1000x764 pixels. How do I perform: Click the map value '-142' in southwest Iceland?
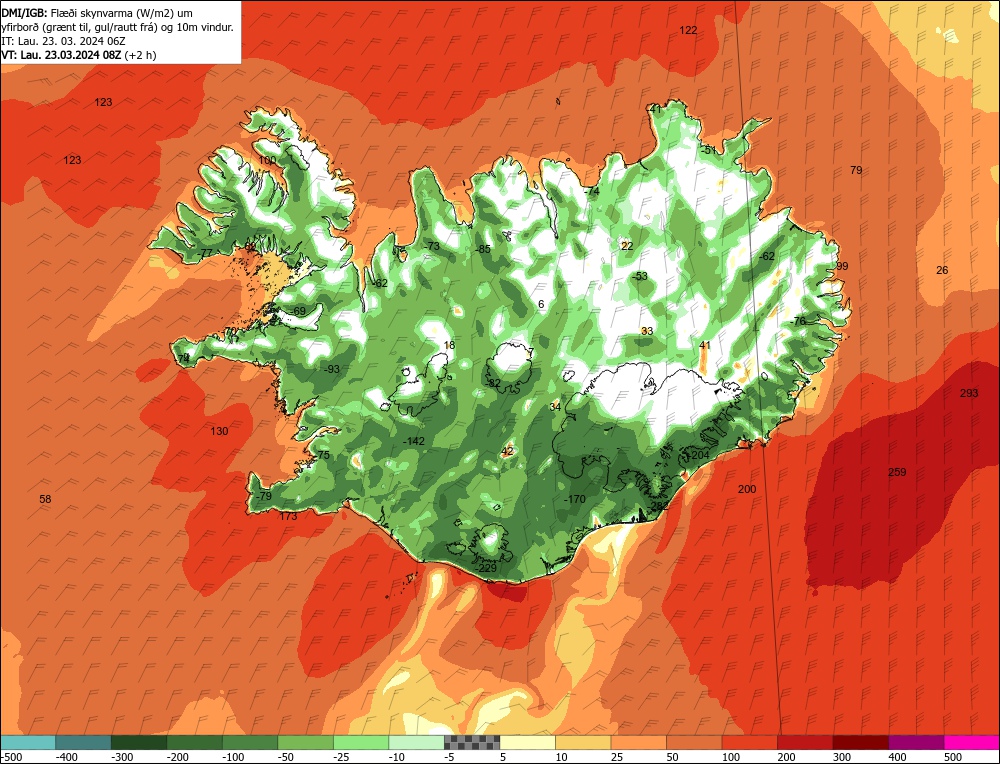[x=414, y=441]
